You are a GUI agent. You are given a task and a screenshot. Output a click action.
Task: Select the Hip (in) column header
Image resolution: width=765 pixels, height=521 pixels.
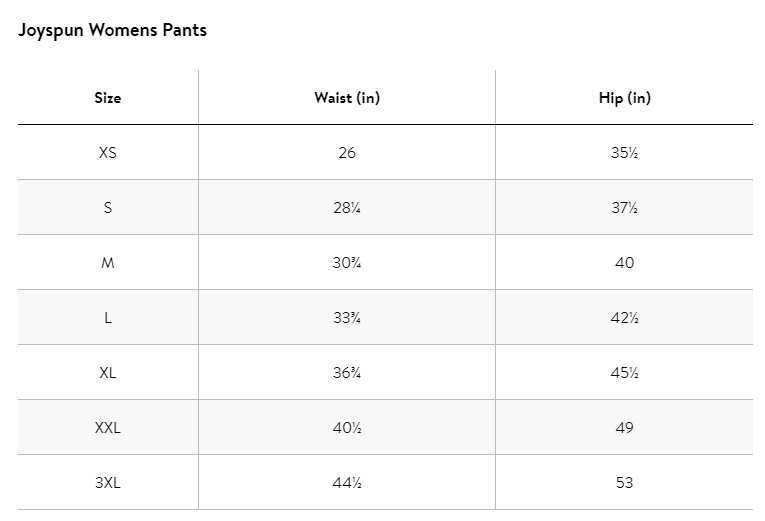pyautogui.click(x=624, y=98)
